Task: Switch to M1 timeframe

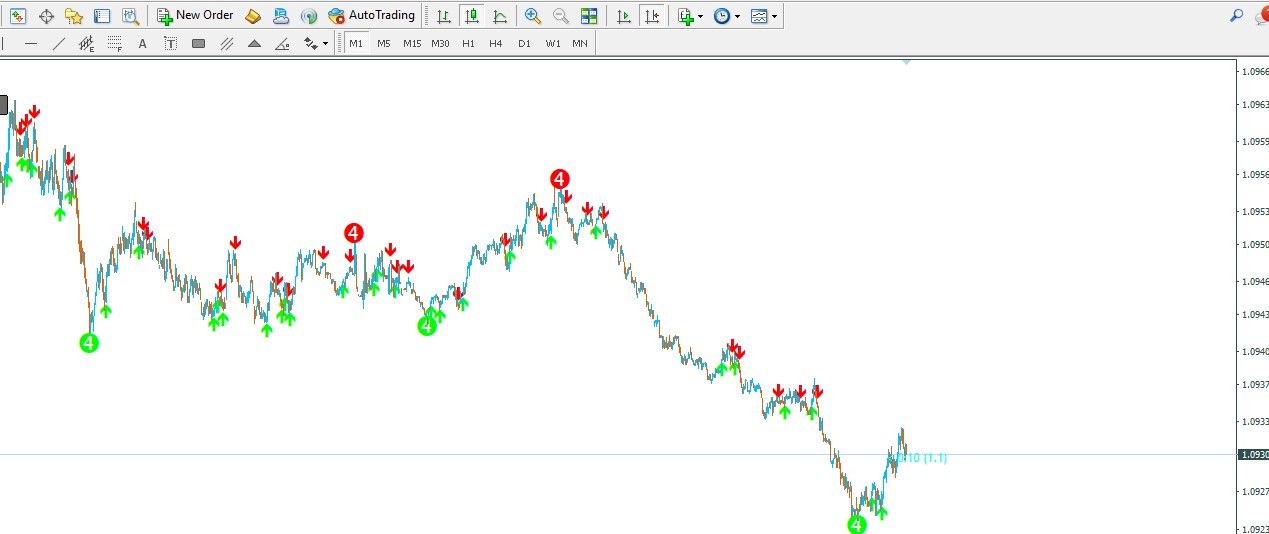Action: [356, 43]
